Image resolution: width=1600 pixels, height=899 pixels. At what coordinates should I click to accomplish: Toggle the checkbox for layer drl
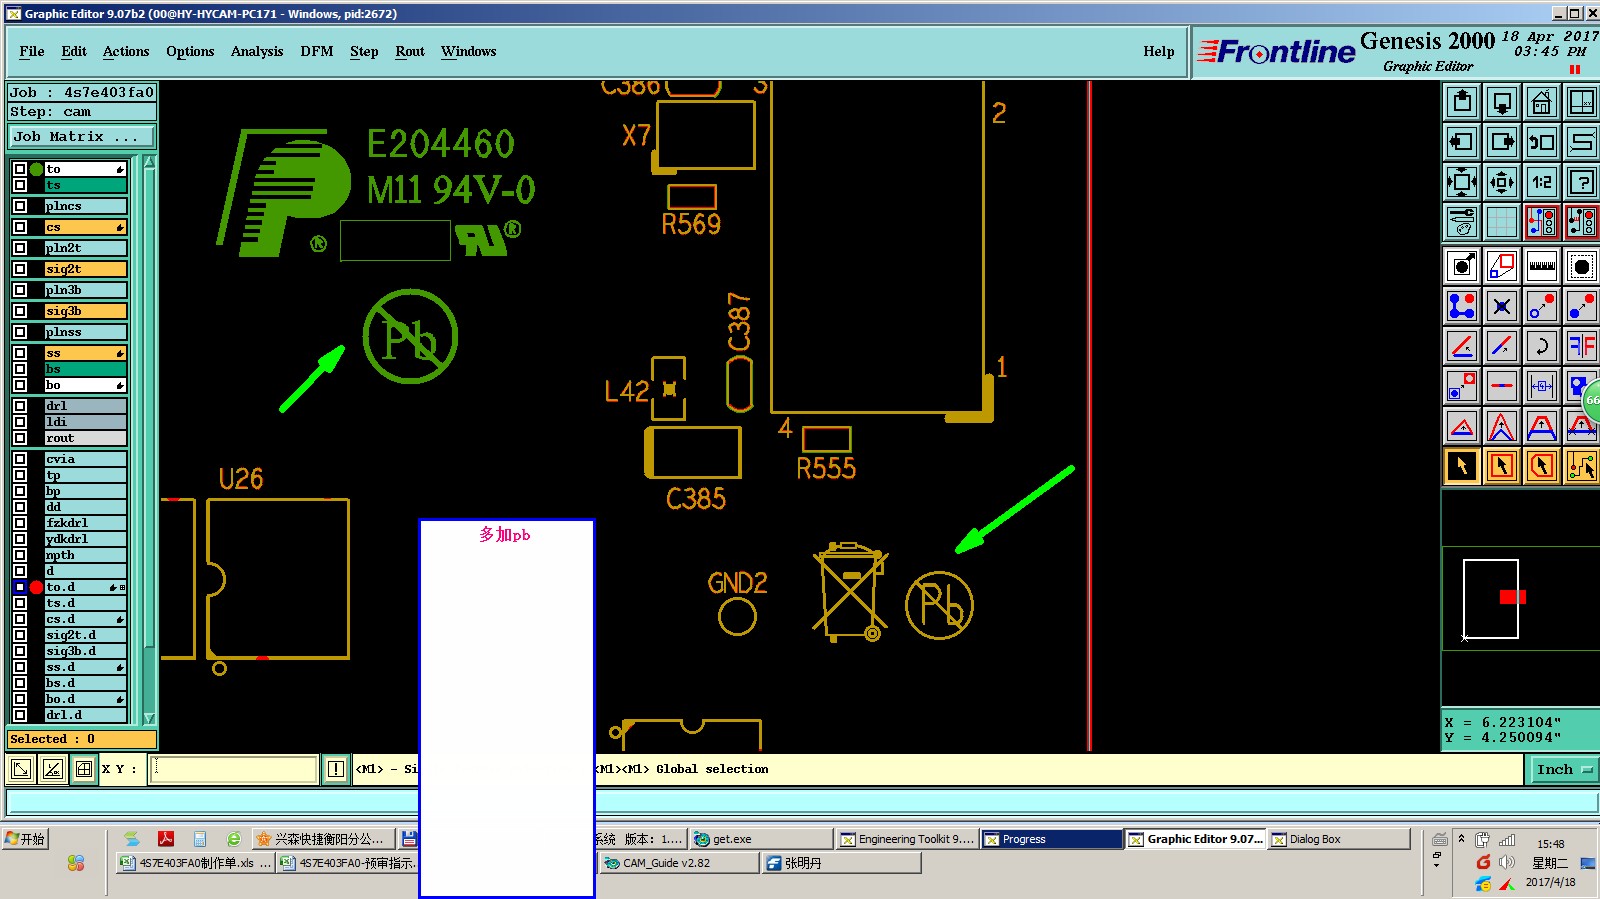(20, 406)
